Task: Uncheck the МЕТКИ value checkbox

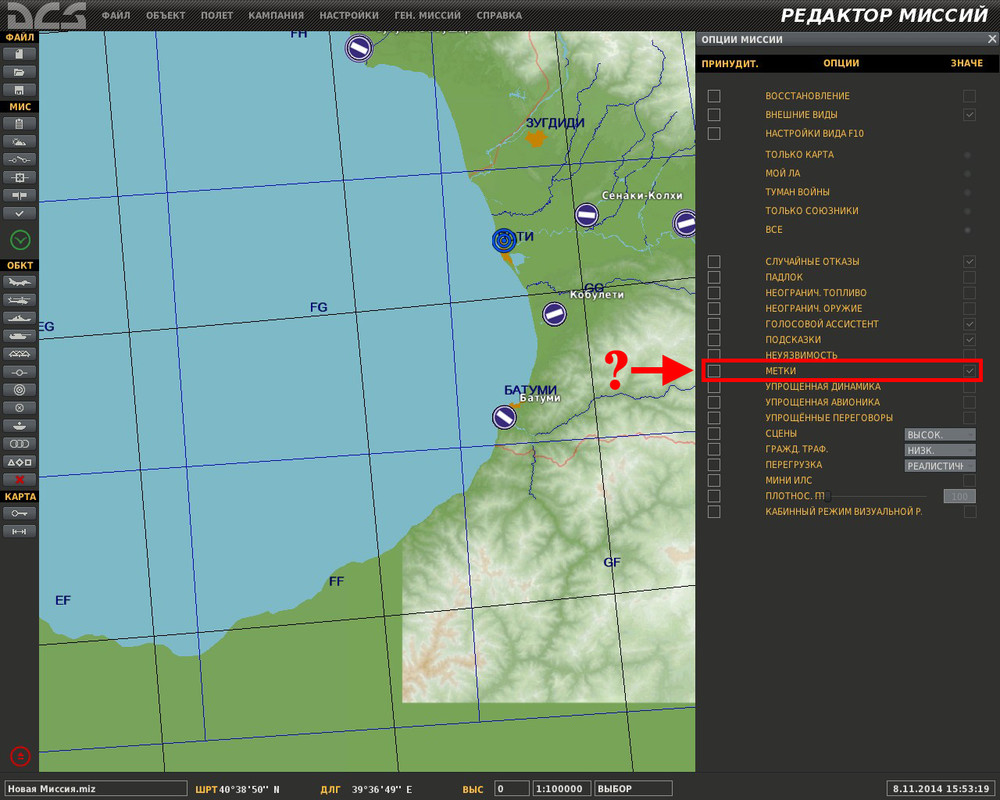Action: [x=969, y=371]
